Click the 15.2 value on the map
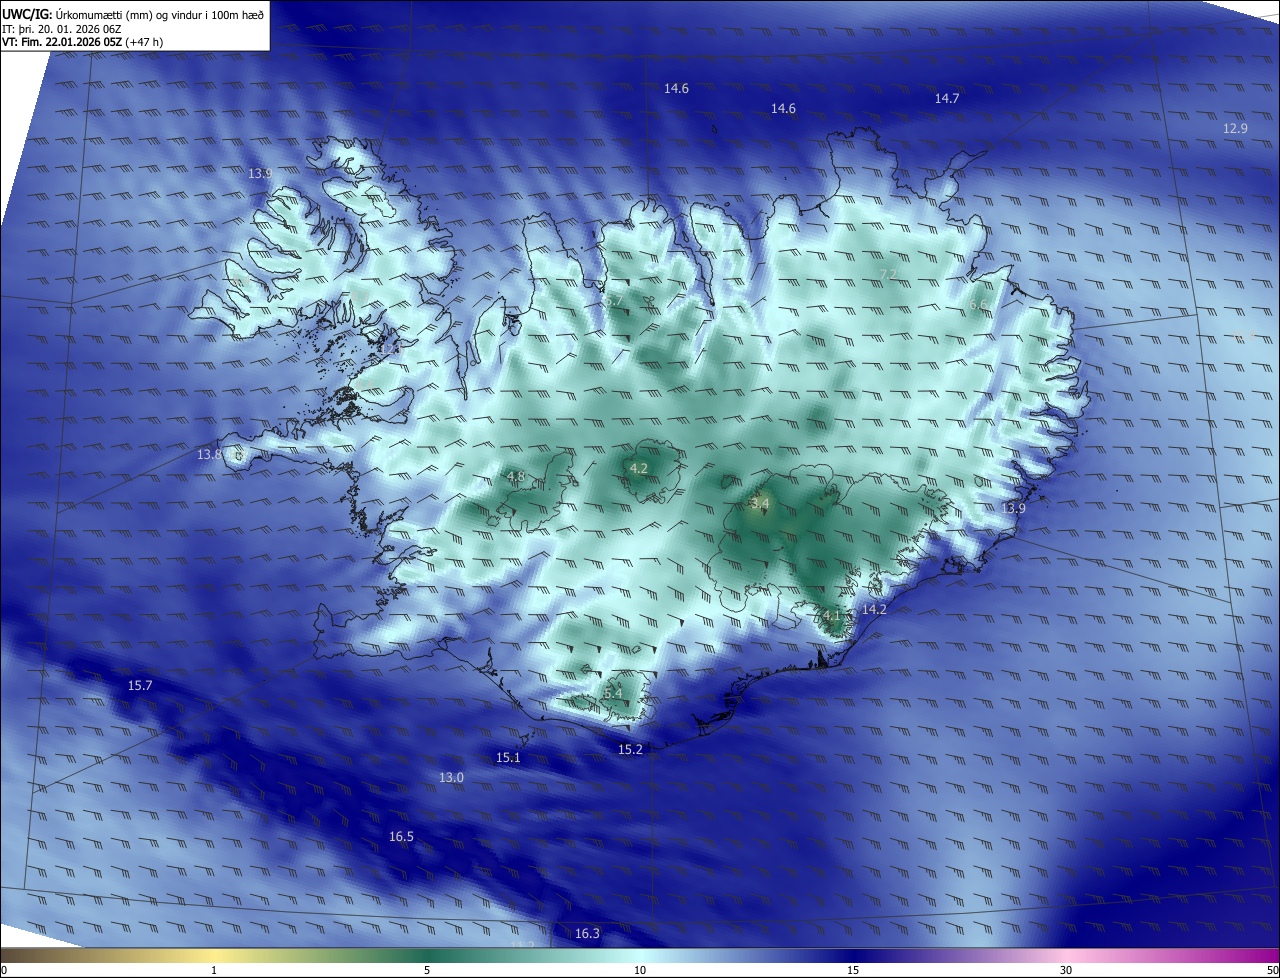1280x978 pixels. tap(630, 749)
